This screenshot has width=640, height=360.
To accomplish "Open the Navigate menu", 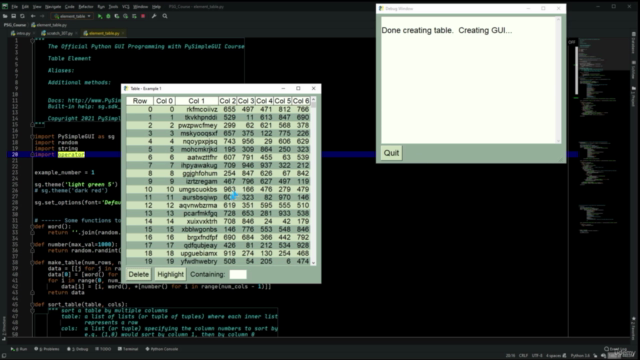I will pyautogui.click(x=53, y=7).
